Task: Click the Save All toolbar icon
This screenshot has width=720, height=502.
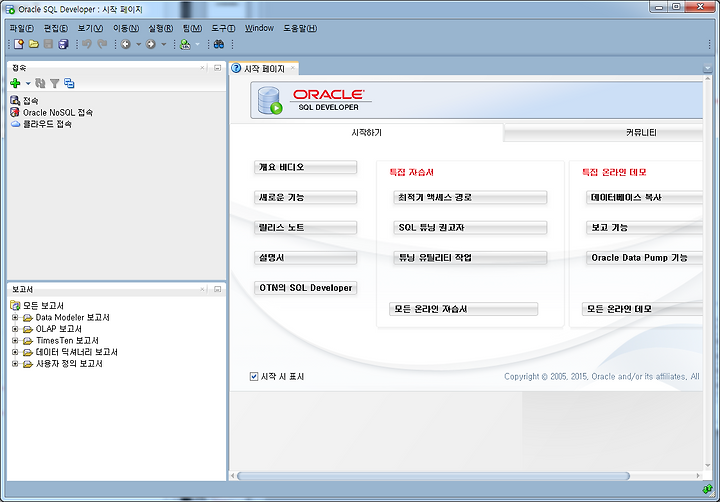Action: (x=63, y=44)
